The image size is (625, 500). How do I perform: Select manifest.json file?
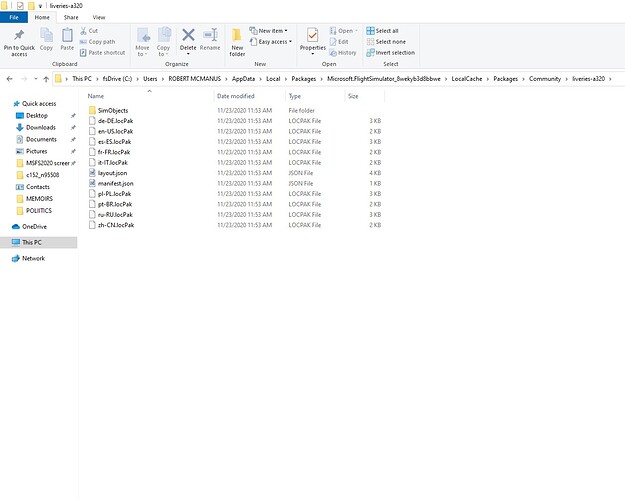pyautogui.click(x=116, y=183)
